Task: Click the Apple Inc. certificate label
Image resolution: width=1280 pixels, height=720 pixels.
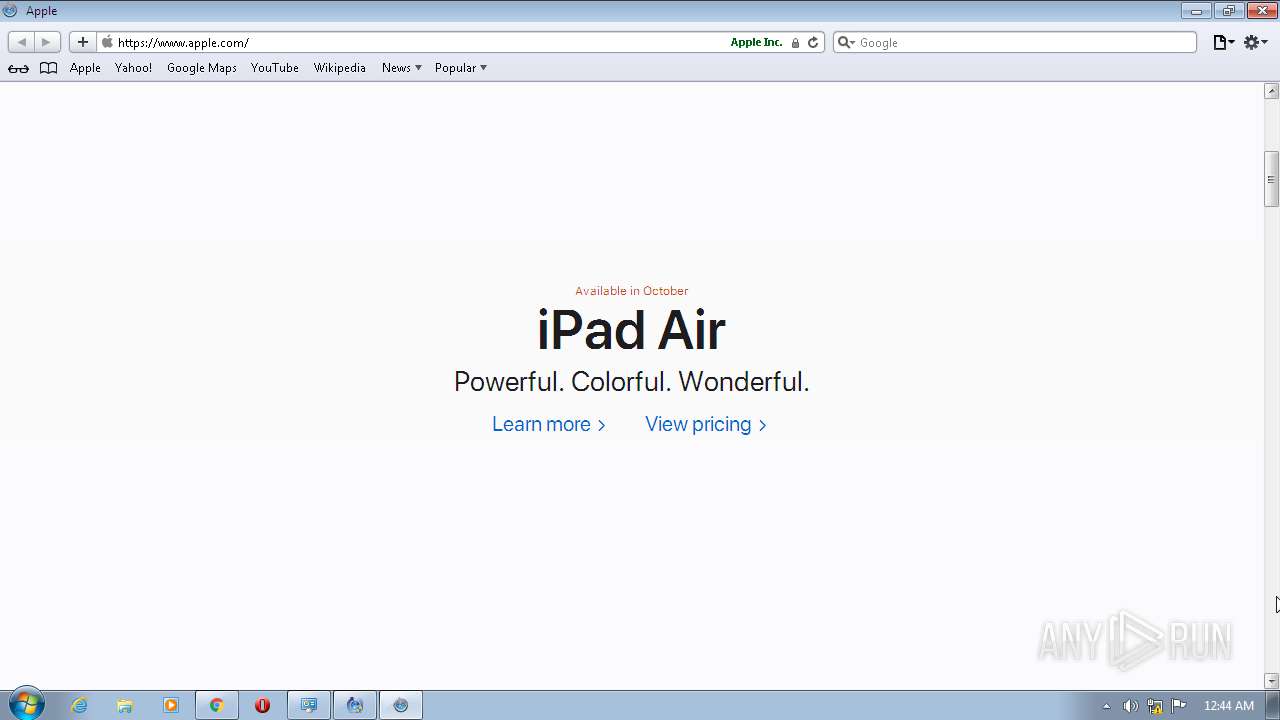Action: (x=756, y=42)
